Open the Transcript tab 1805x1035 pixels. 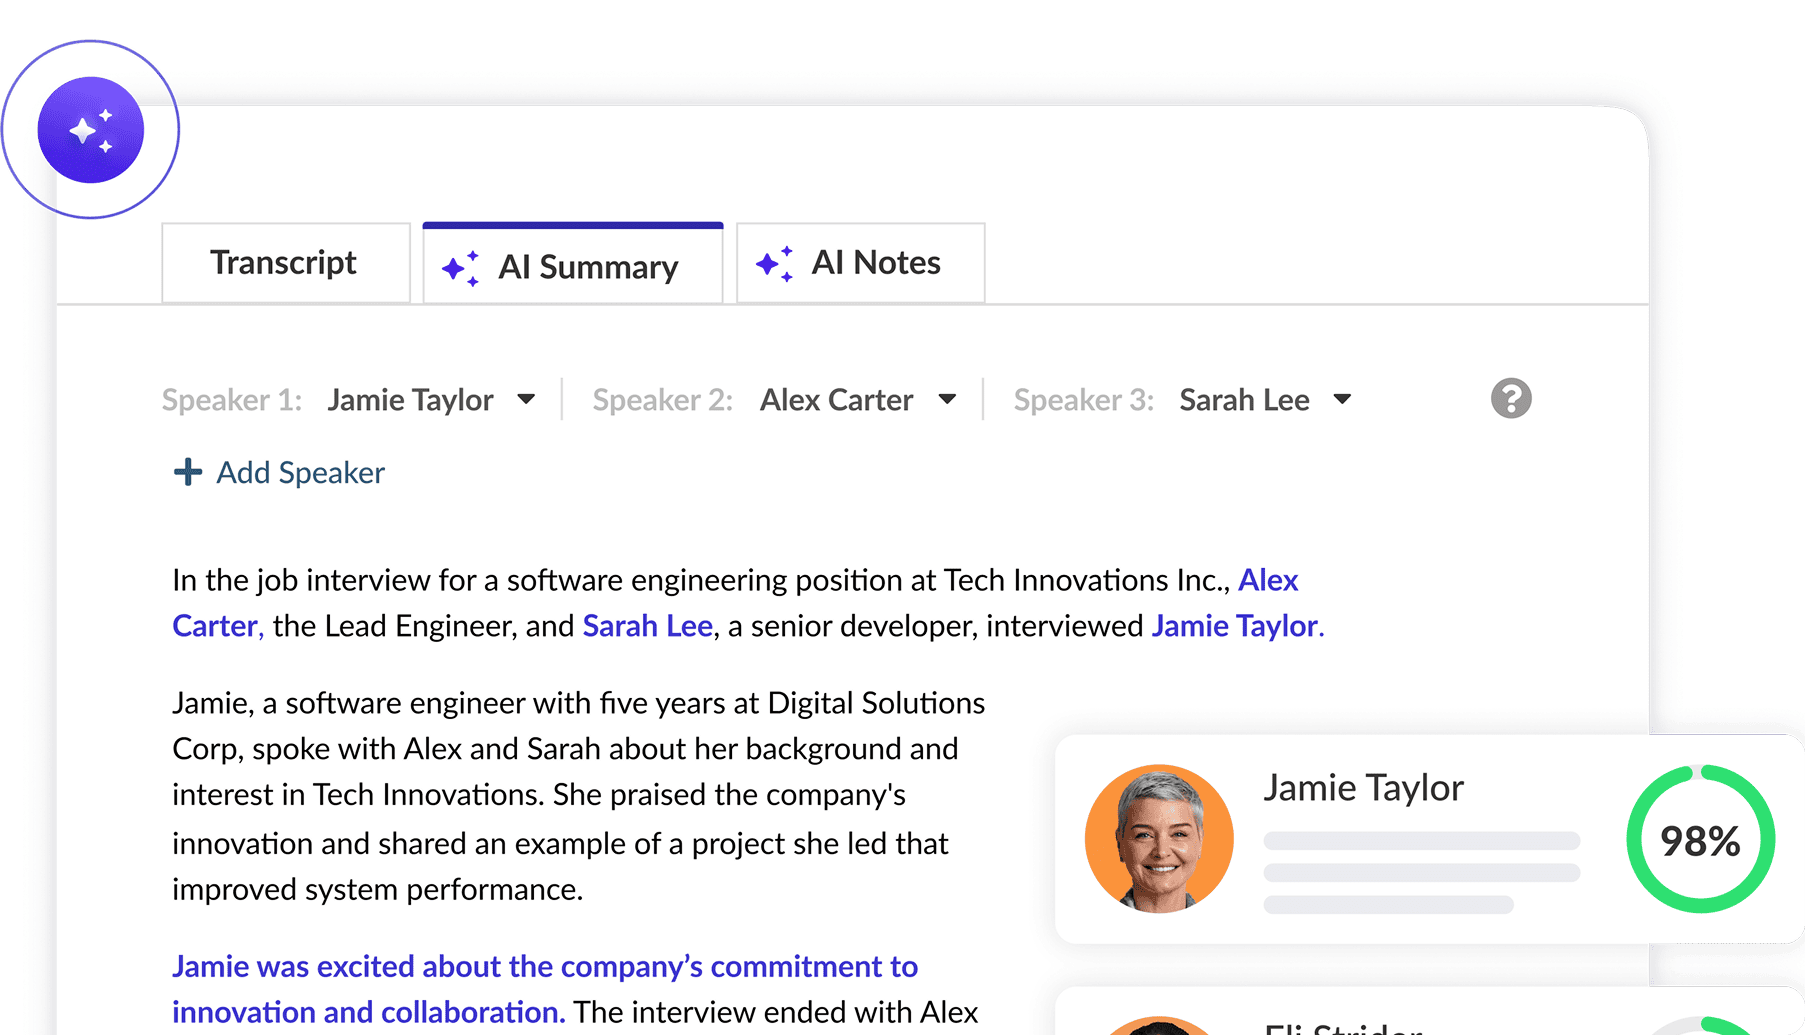[x=285, y=263]
